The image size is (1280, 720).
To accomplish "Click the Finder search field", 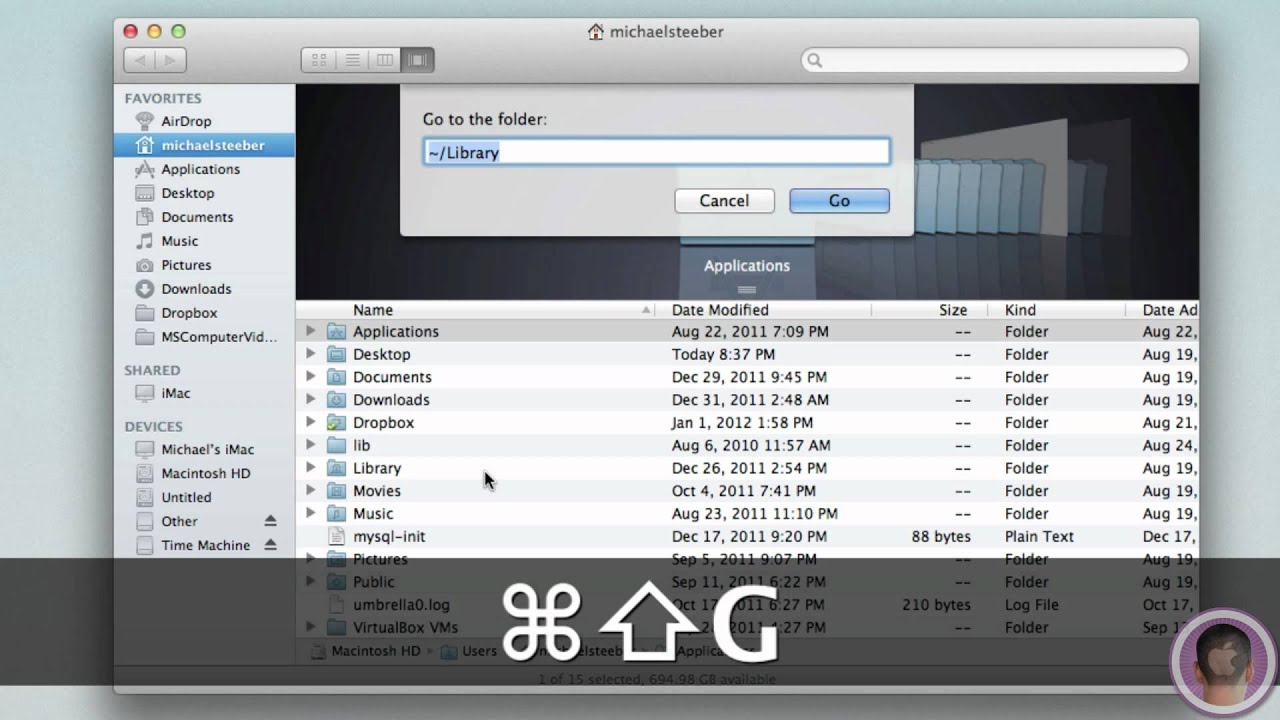I will [995, 61].
